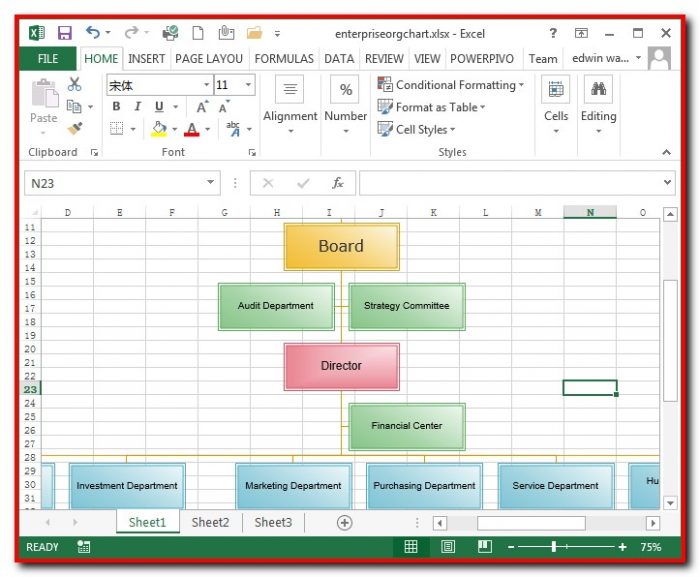Toggle Italic formatting
Viewport: 700px width, 577px height.
[x=138, y=106]
